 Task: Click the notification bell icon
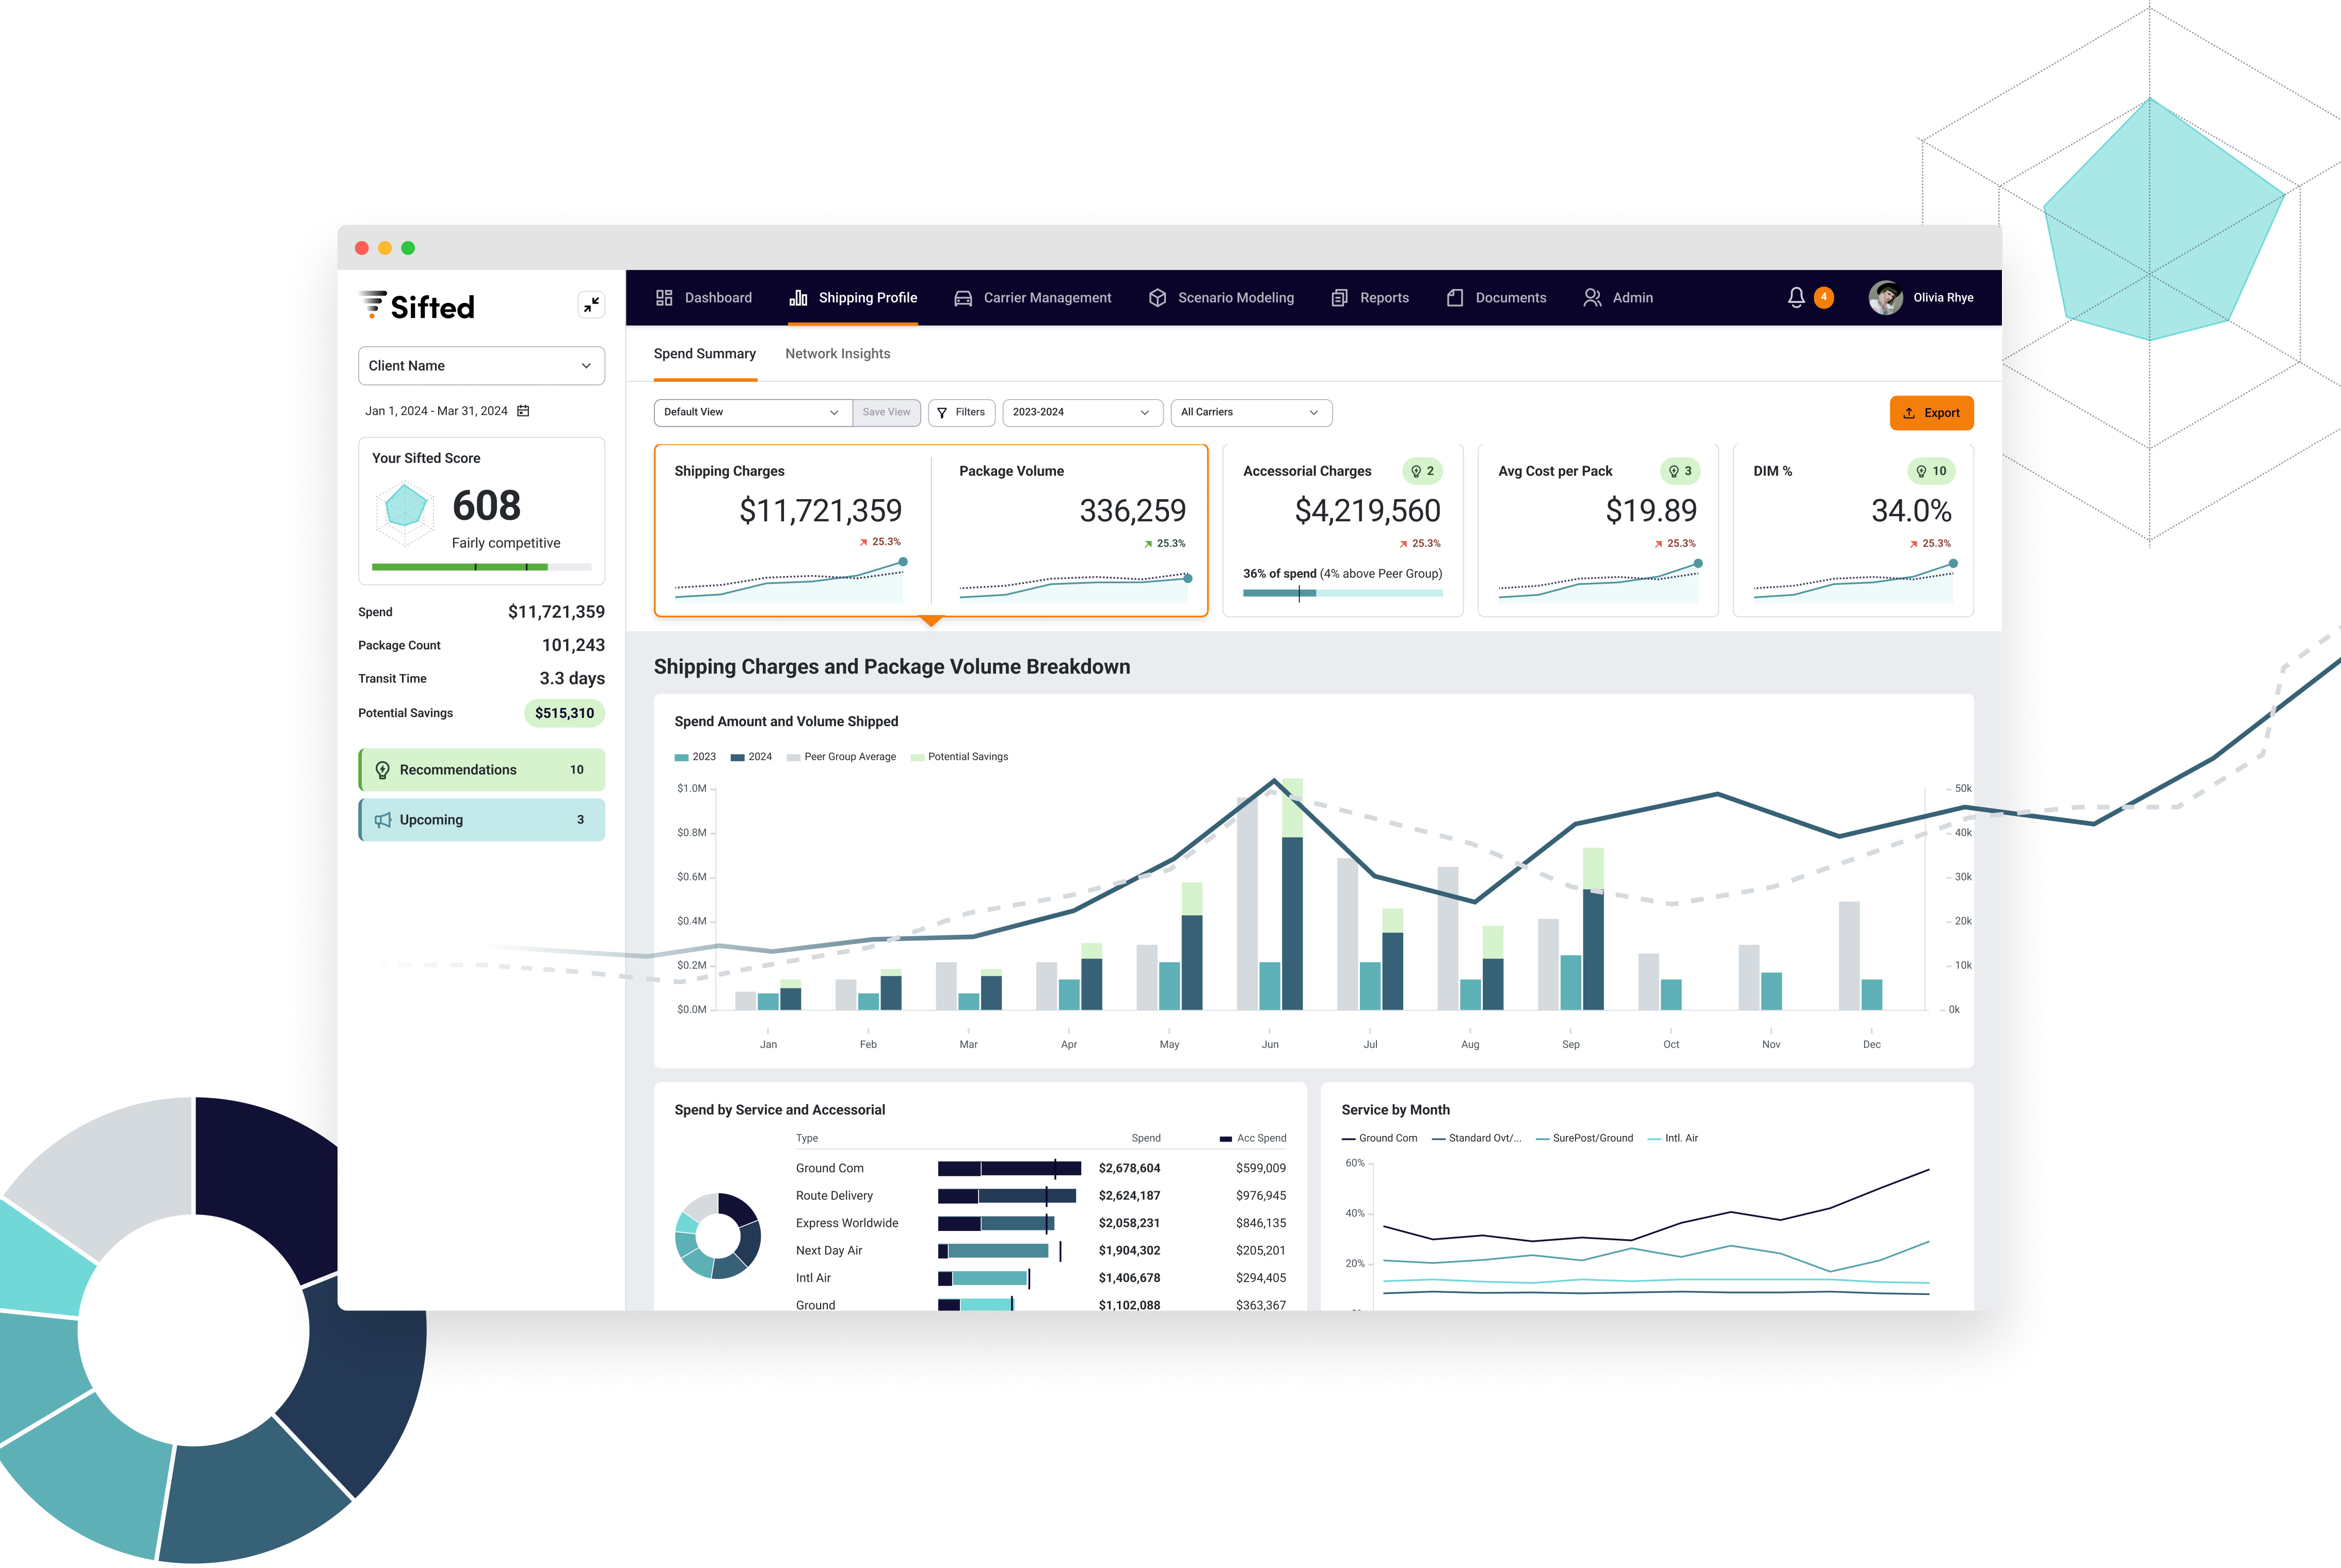point(1796,297)
